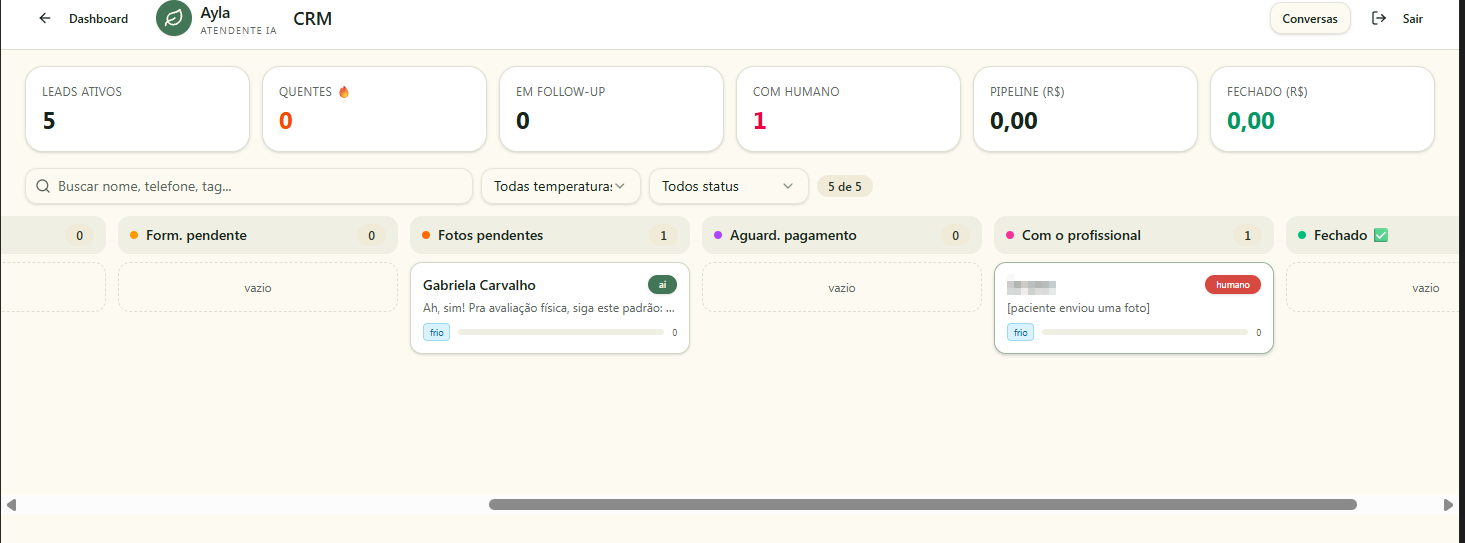Click the '5 de 5' results counter

coord(845,186)
